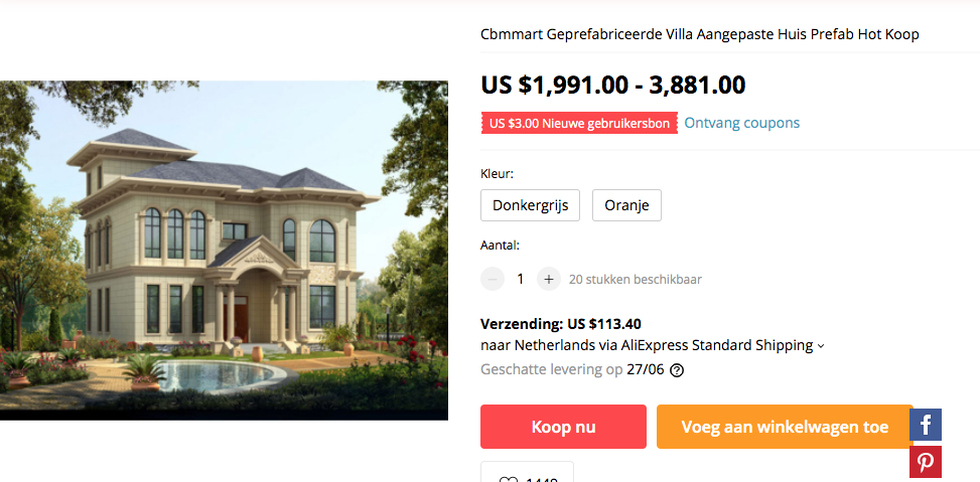This screenshot has height=482, width=980.
Task: Click the Cbmmart Geprefabriceerde Villa product title
Action: click(x=699, y=34)
